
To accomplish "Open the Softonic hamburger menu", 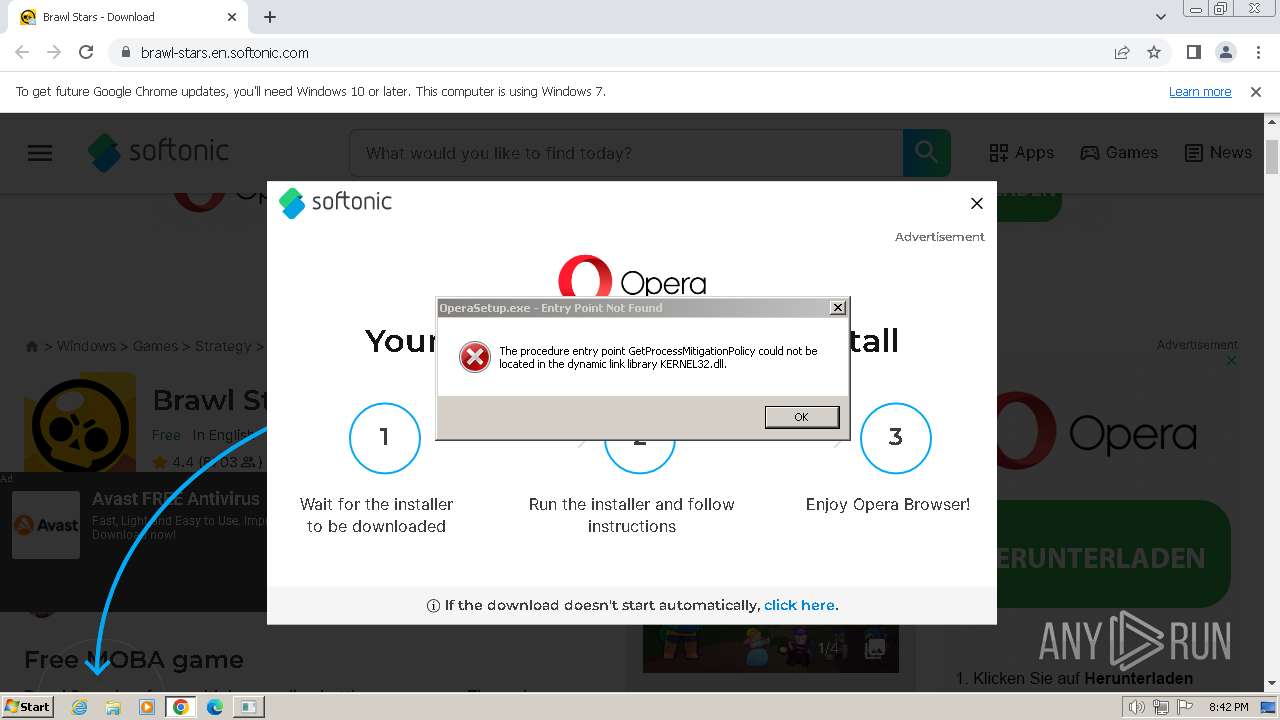I will tap(40, 153).
